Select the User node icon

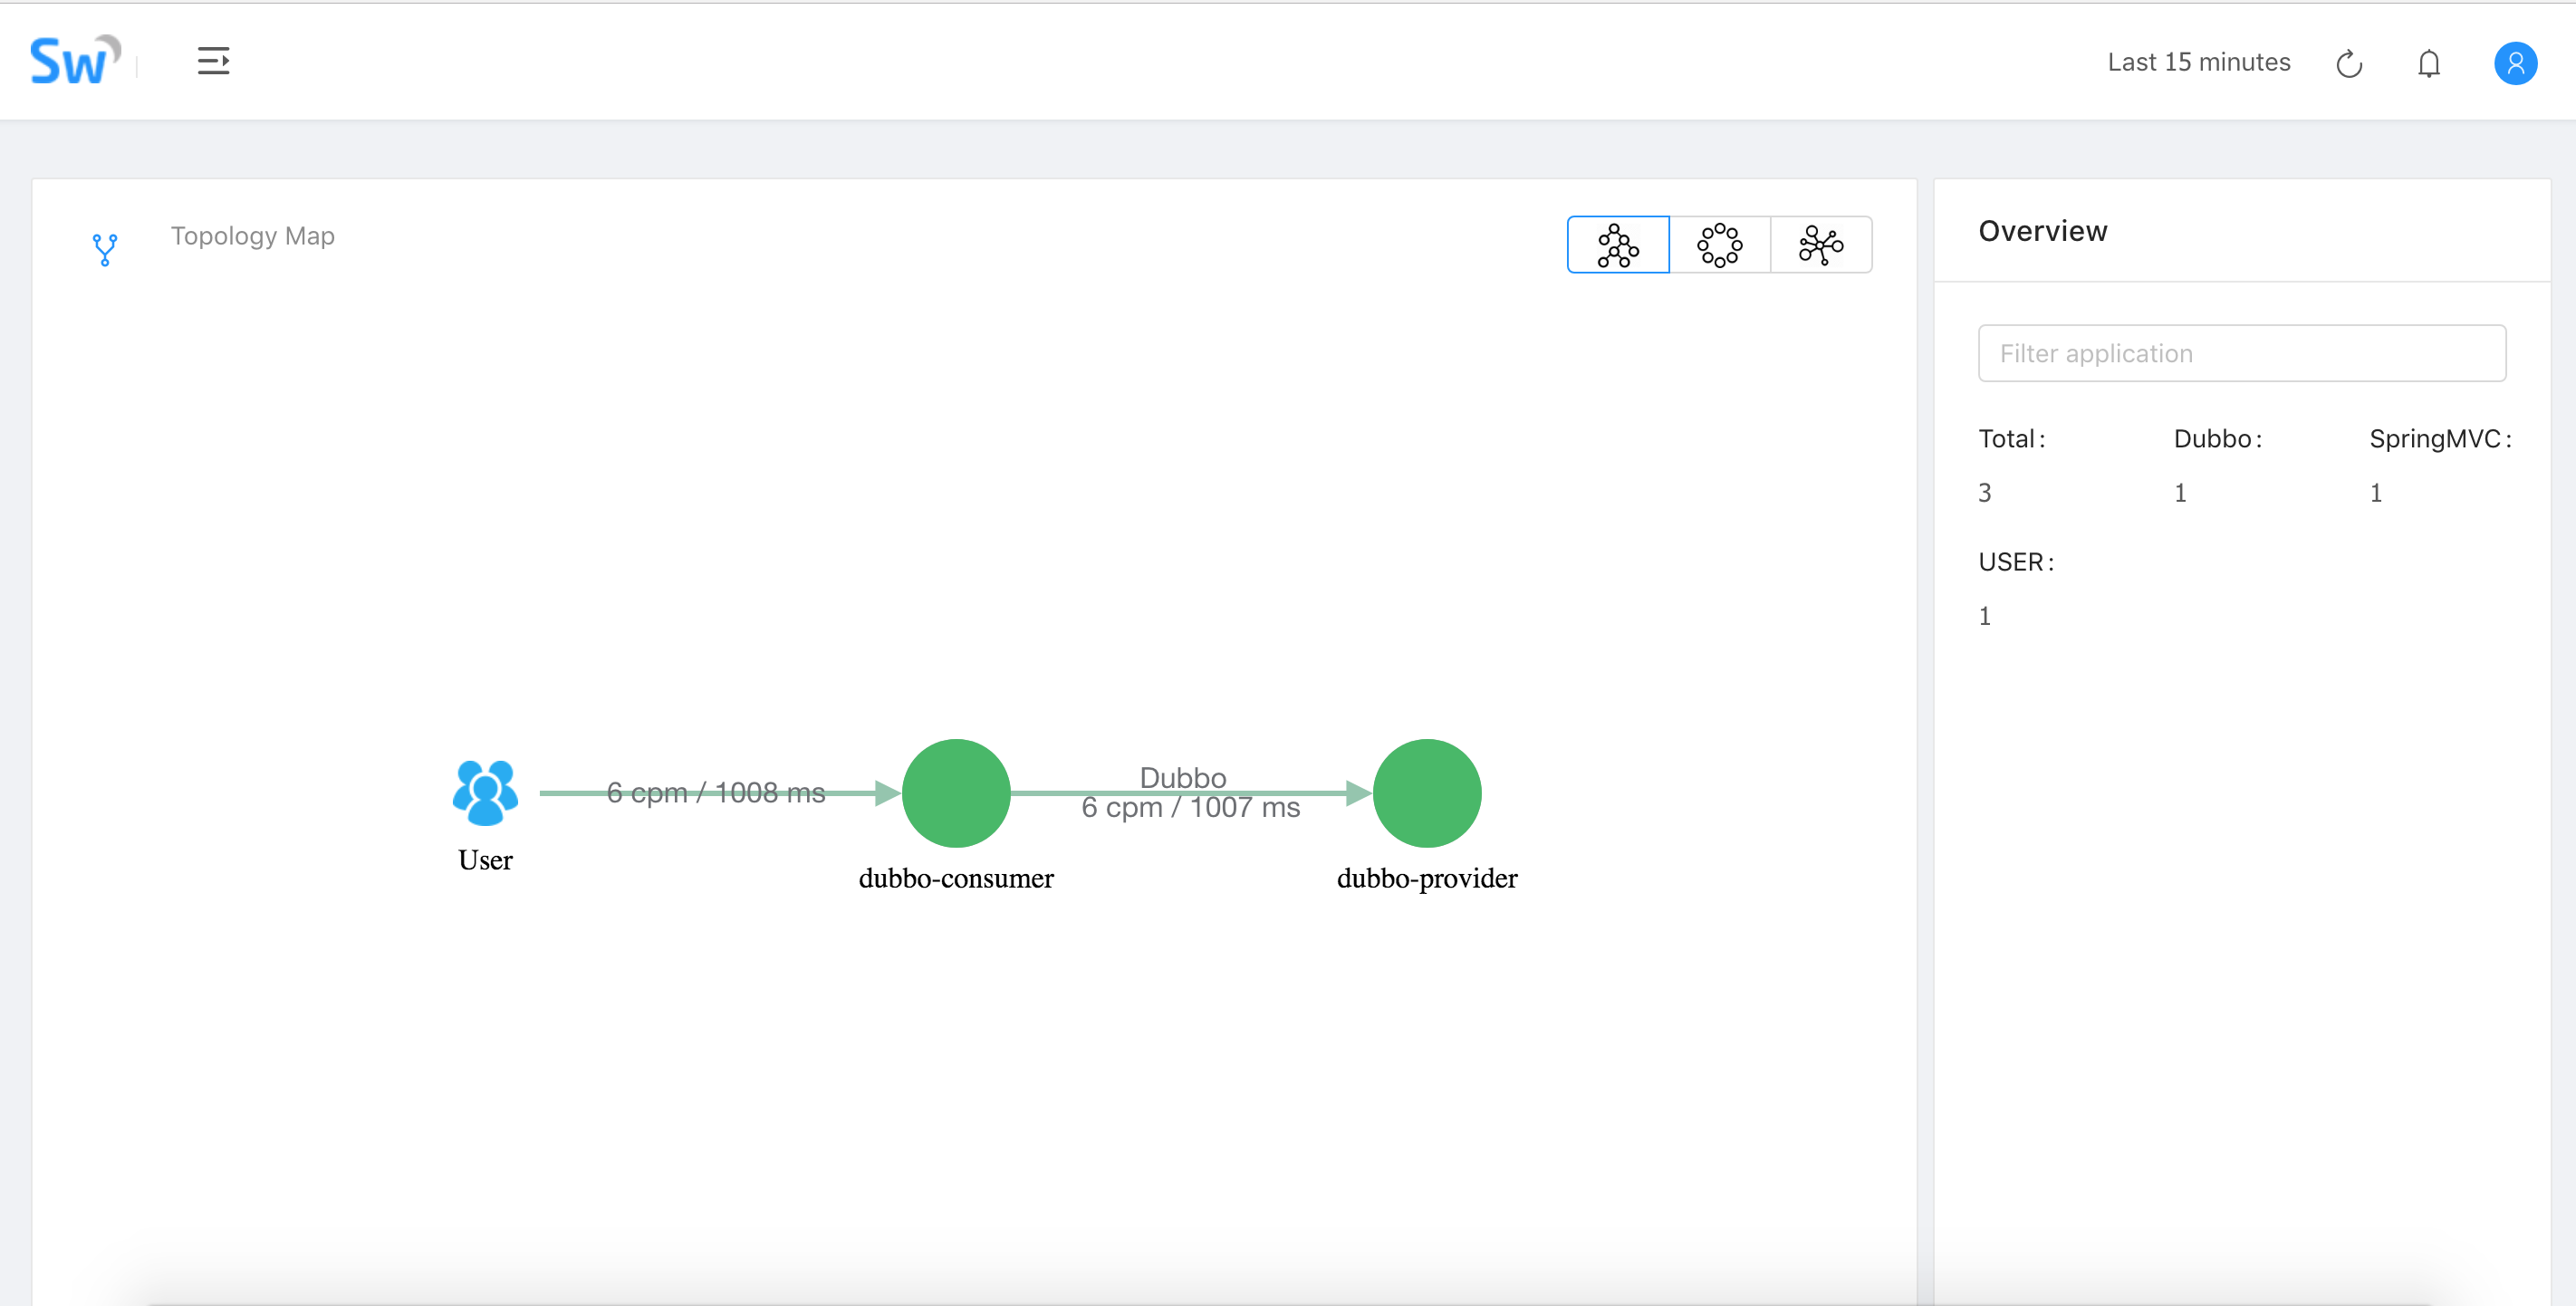click(485, 793)
